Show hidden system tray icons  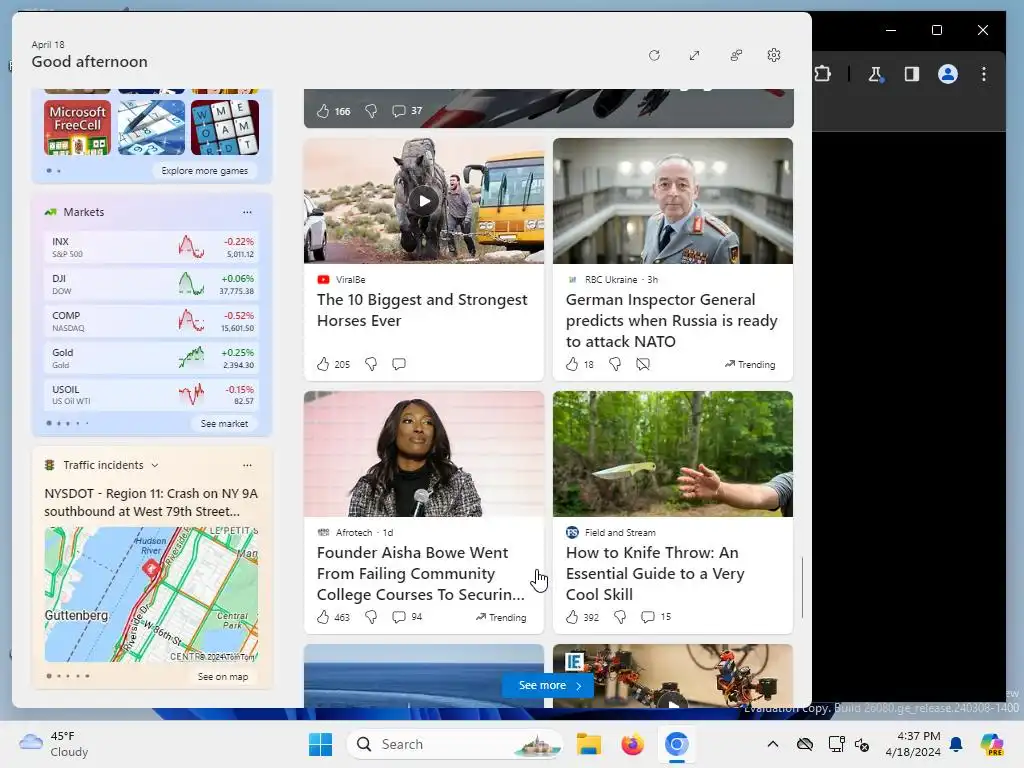[x=773, y=744]
